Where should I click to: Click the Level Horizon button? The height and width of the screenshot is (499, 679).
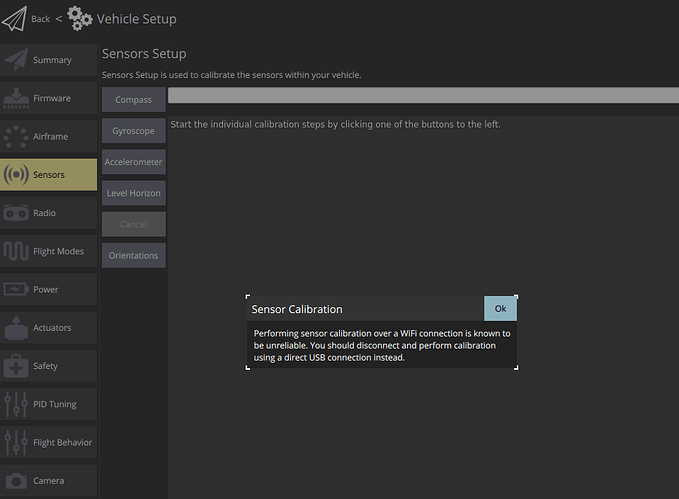[134, 193]
